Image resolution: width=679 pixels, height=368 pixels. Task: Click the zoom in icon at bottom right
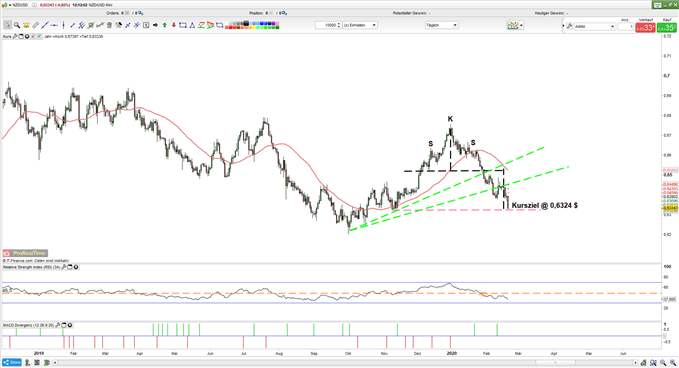click(663, 362)
